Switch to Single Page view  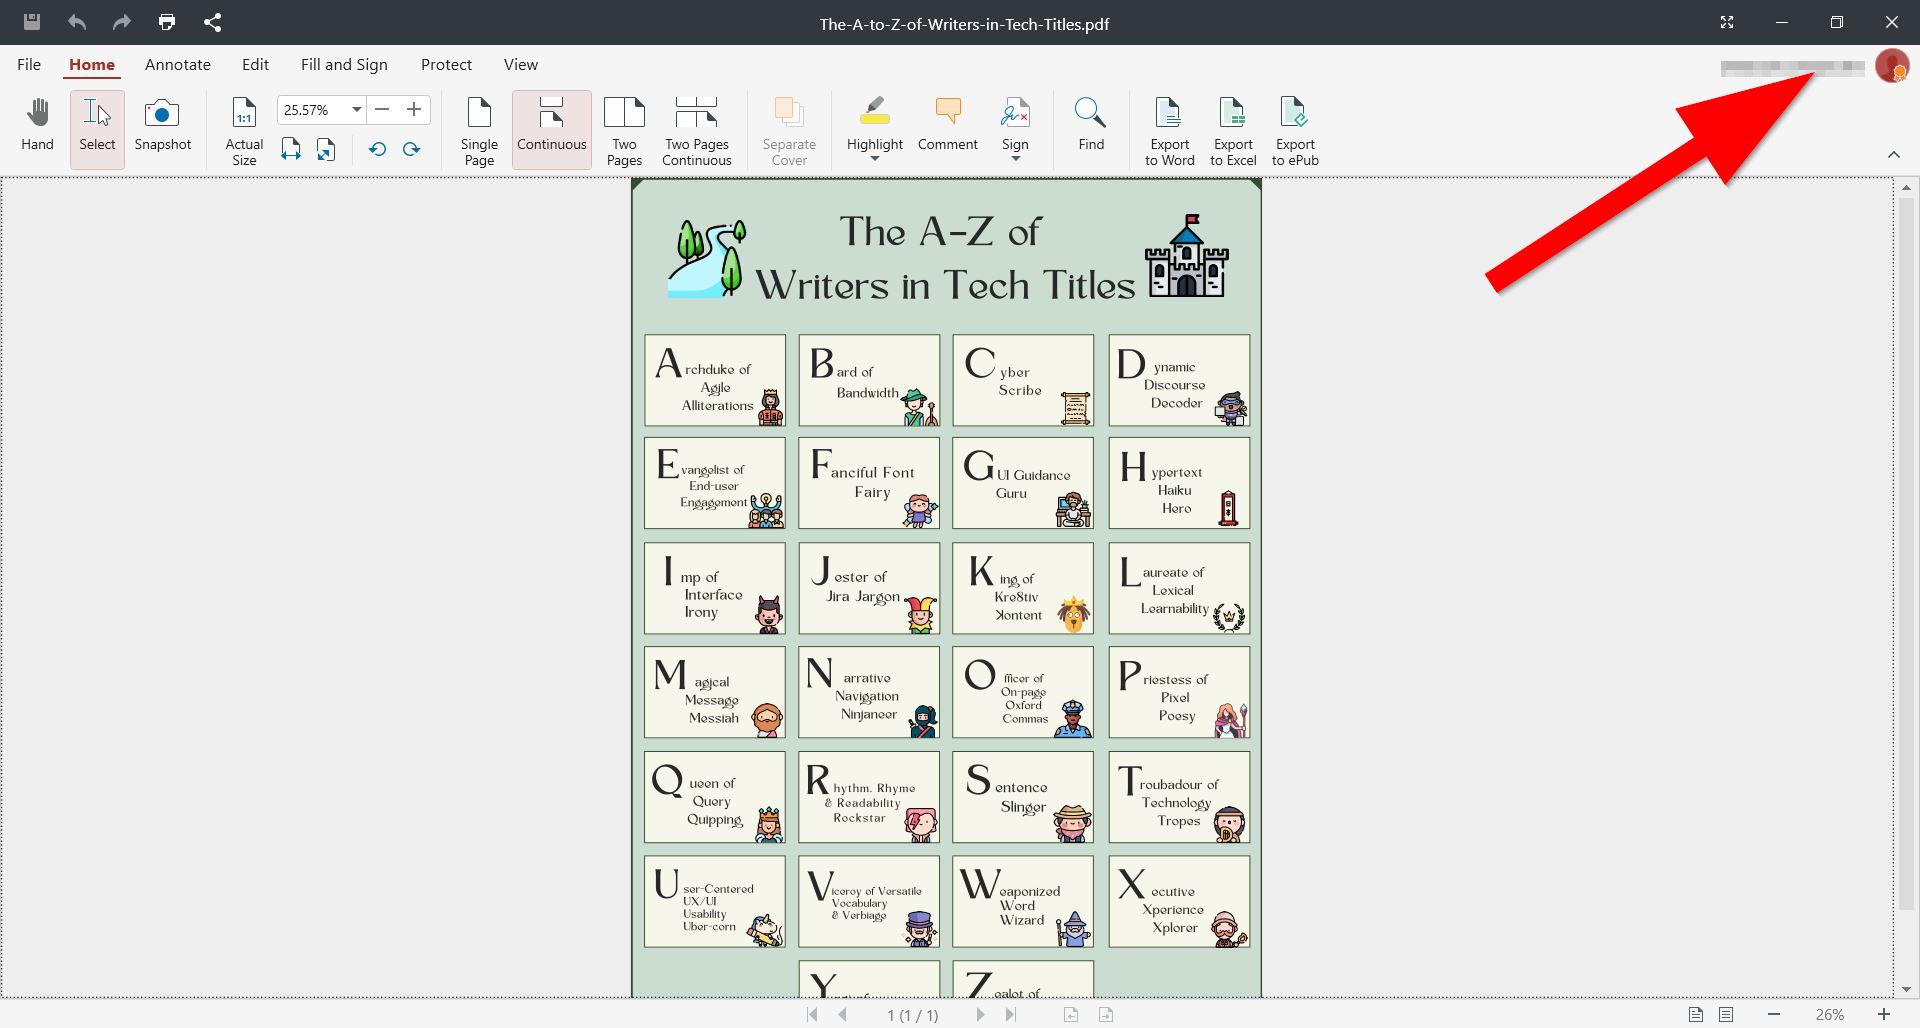pyautogui.click(x=479, y=131)
